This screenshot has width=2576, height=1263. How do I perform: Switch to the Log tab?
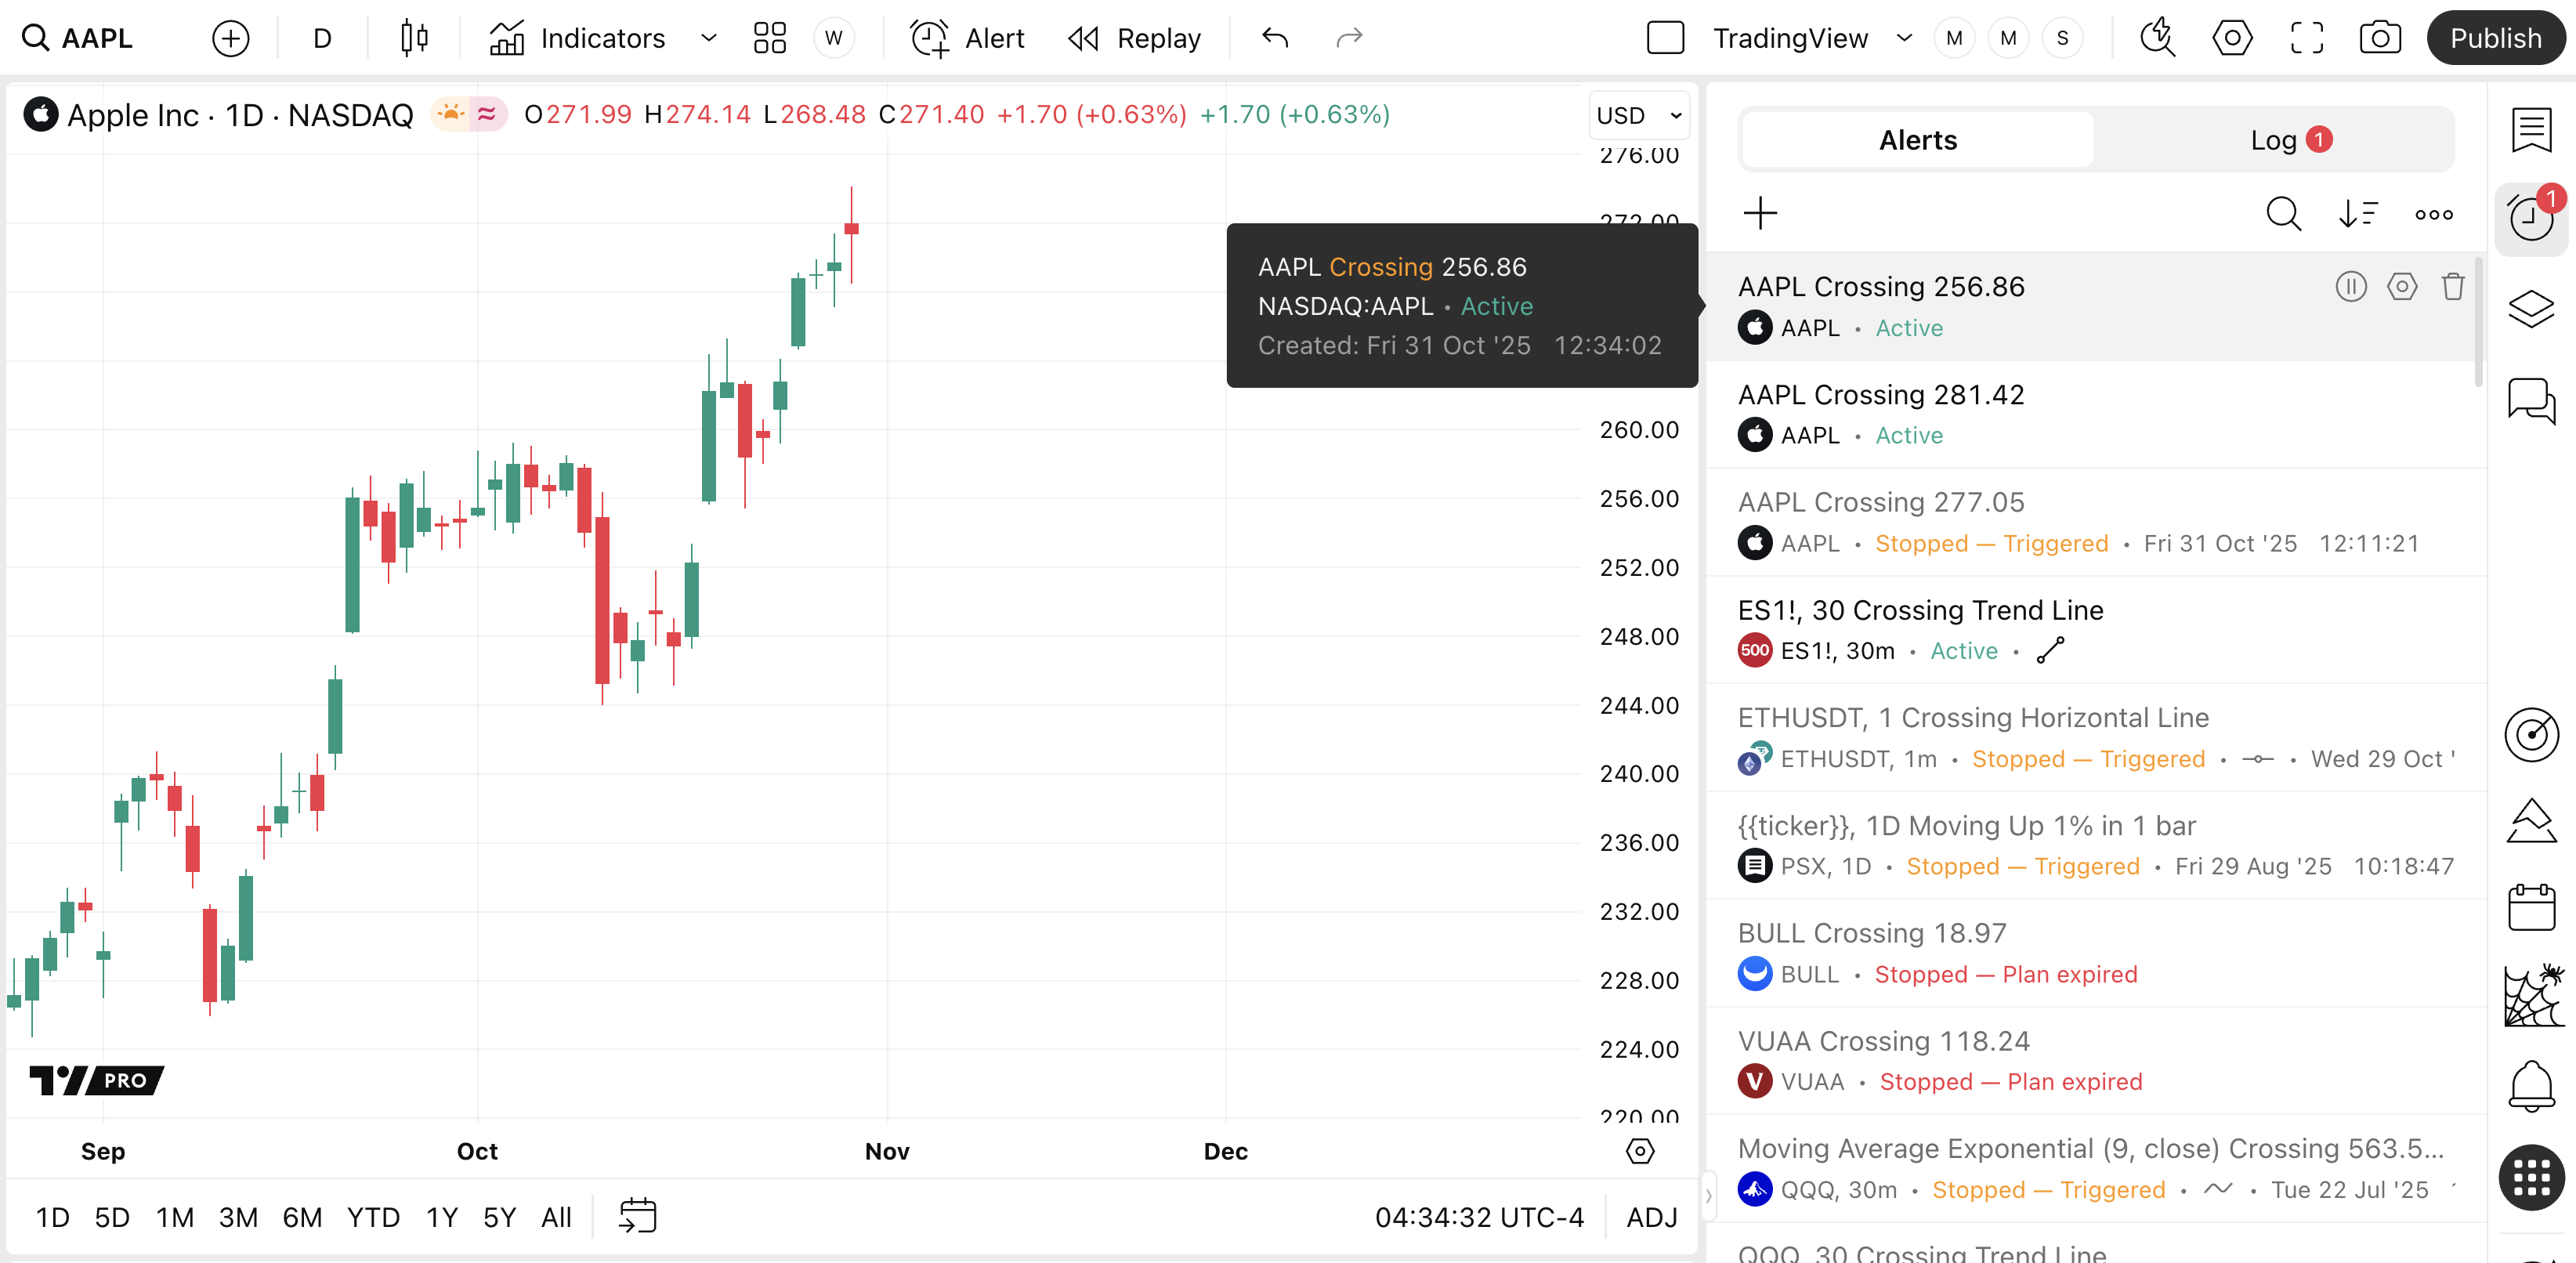(2273, 140)
